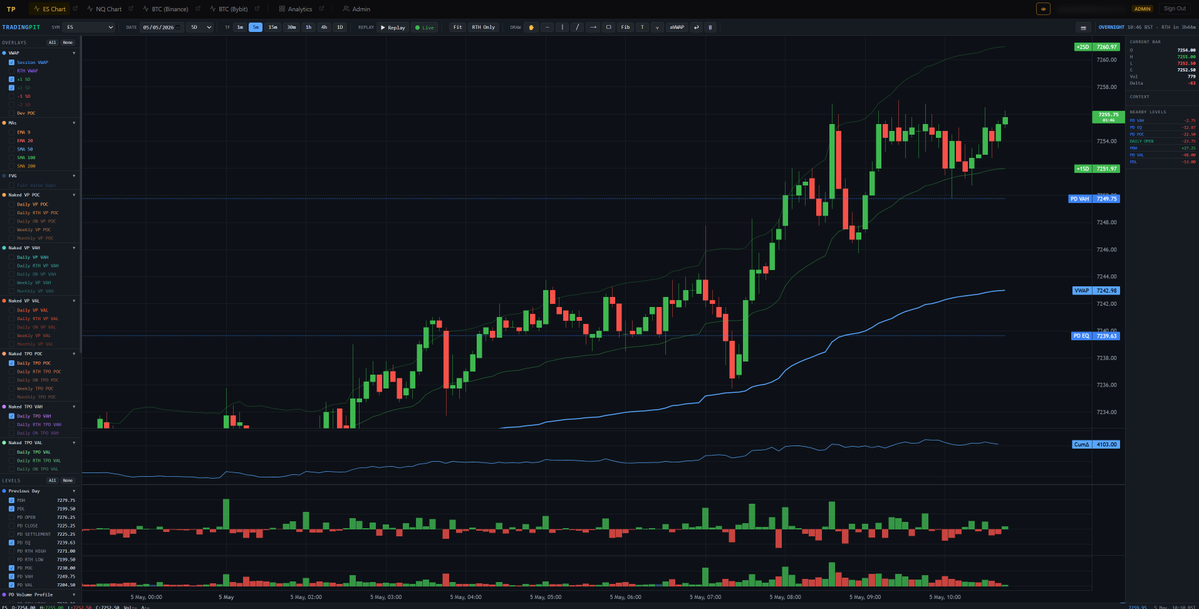
Task: Open the Admin tab
Action: pyautogui.click(x=356, y=9)
